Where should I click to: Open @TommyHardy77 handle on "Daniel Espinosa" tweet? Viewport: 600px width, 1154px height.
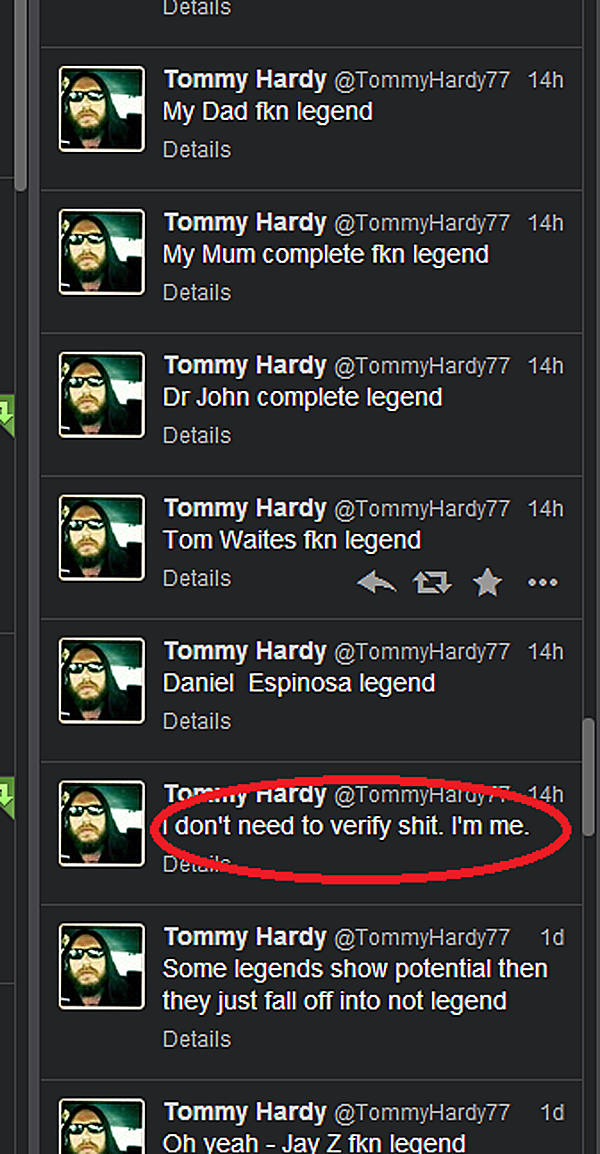click(x=421, y=651)
